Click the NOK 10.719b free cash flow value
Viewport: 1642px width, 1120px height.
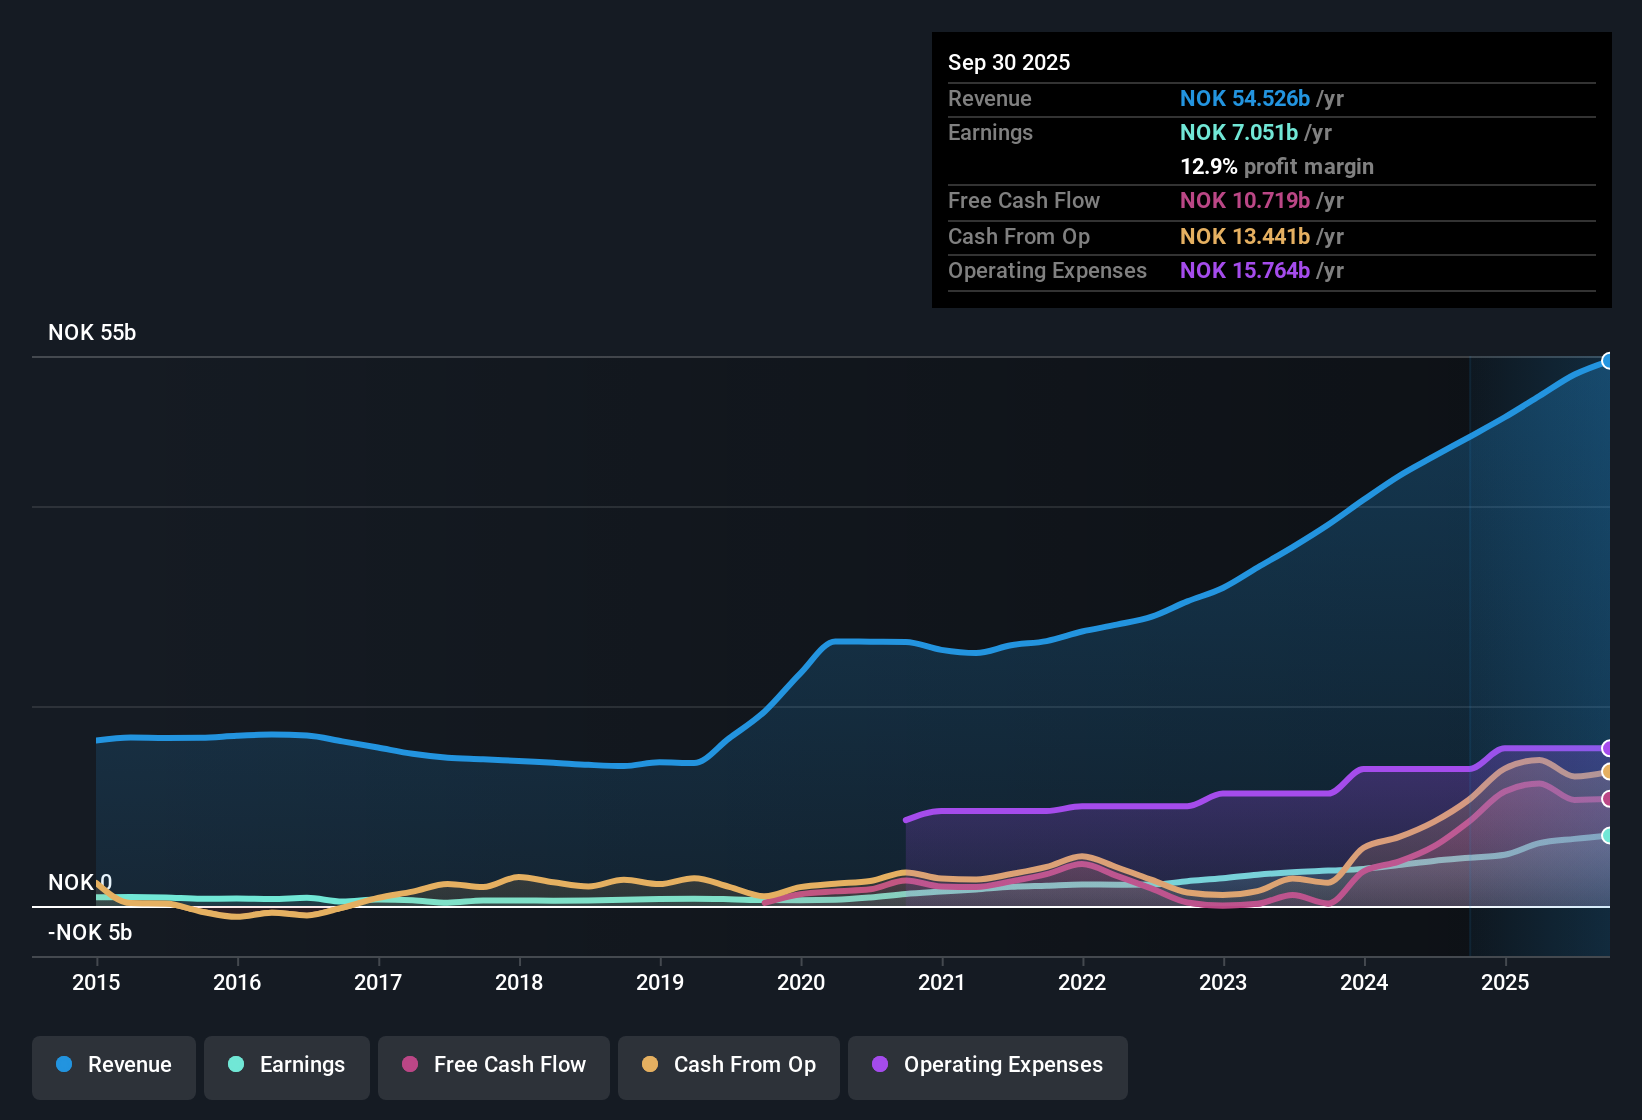coord(1245,200)
